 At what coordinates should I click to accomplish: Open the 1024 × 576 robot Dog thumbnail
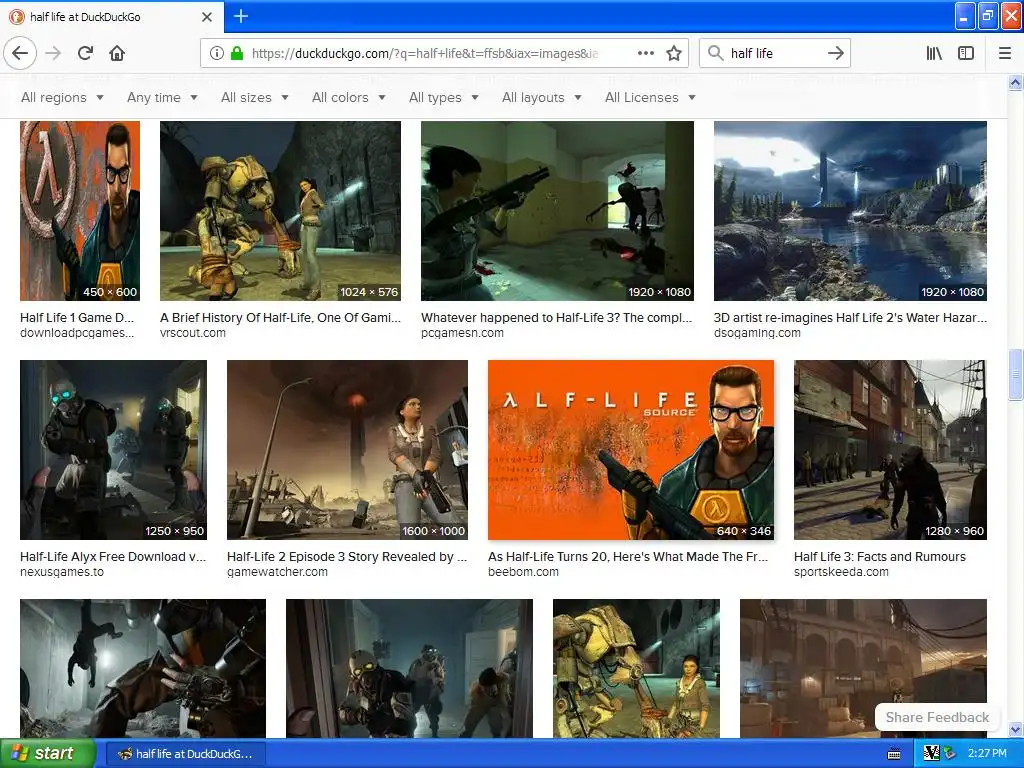280,211
